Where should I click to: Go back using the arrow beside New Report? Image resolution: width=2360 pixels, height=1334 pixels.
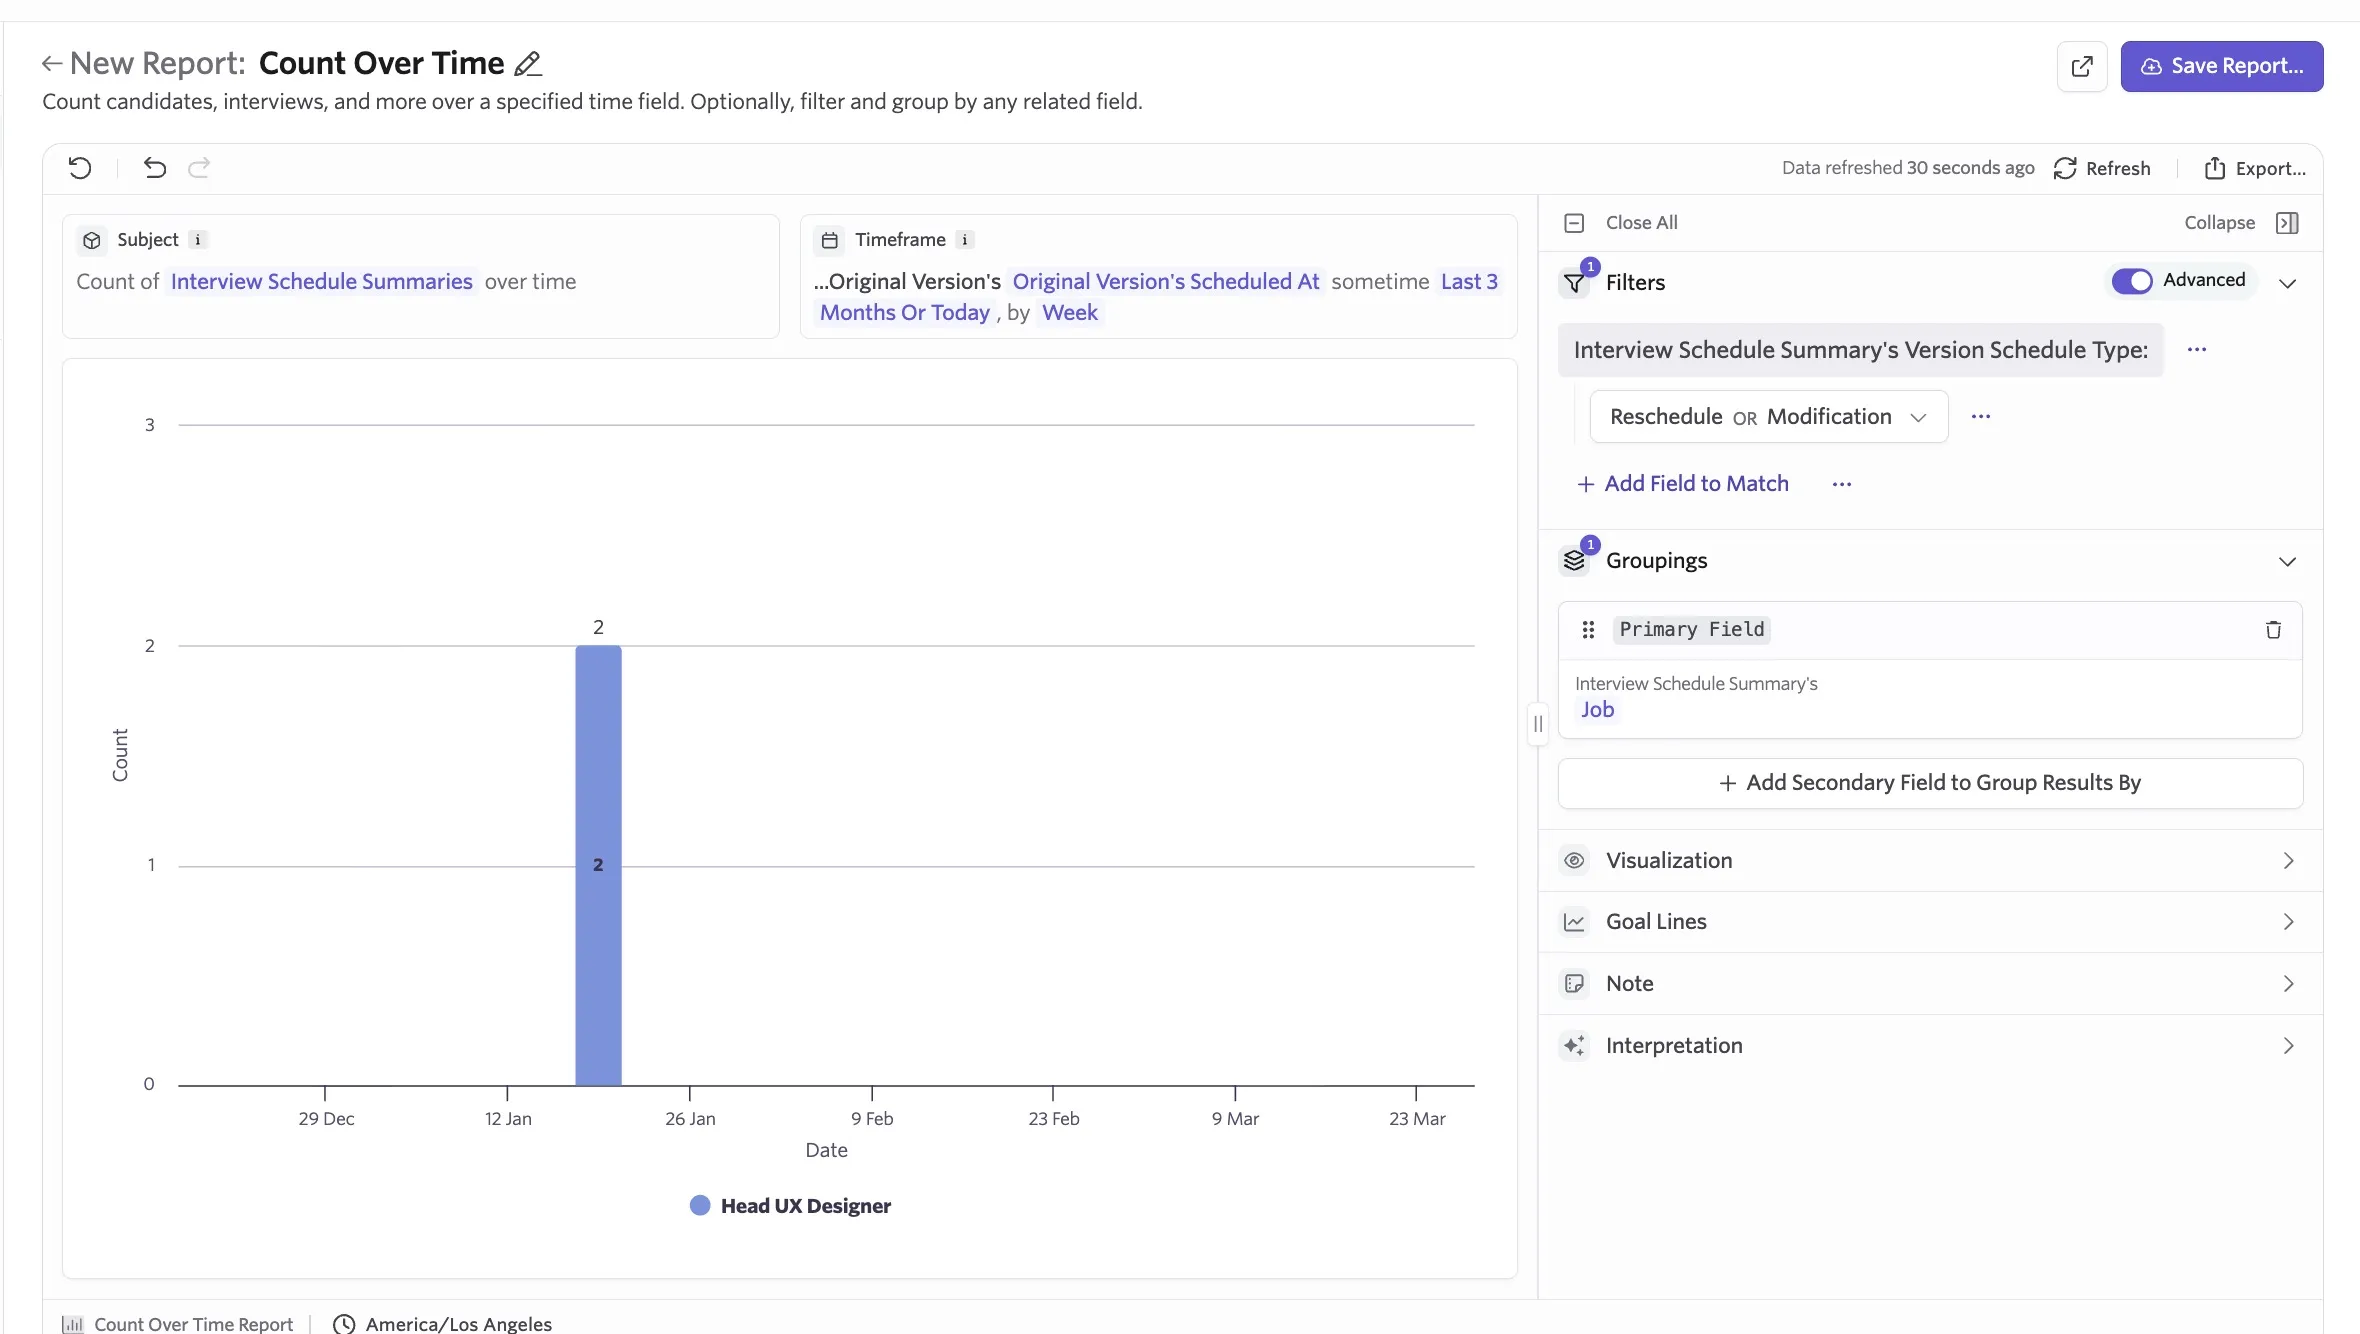52,64
